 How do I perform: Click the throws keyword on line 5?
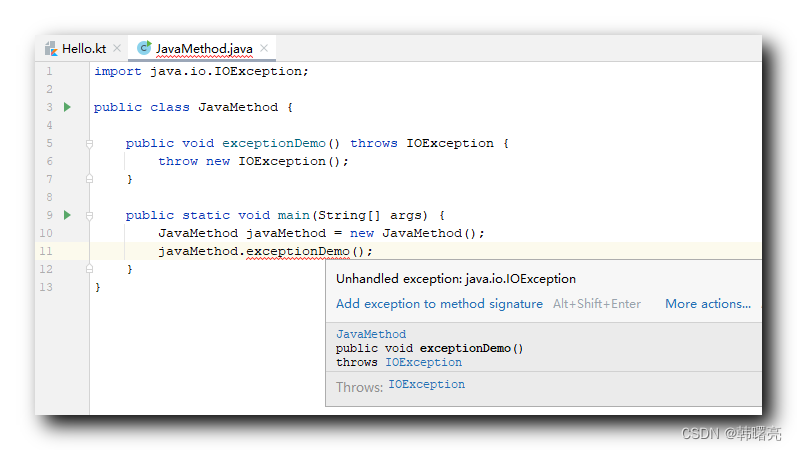coord(374,143)
